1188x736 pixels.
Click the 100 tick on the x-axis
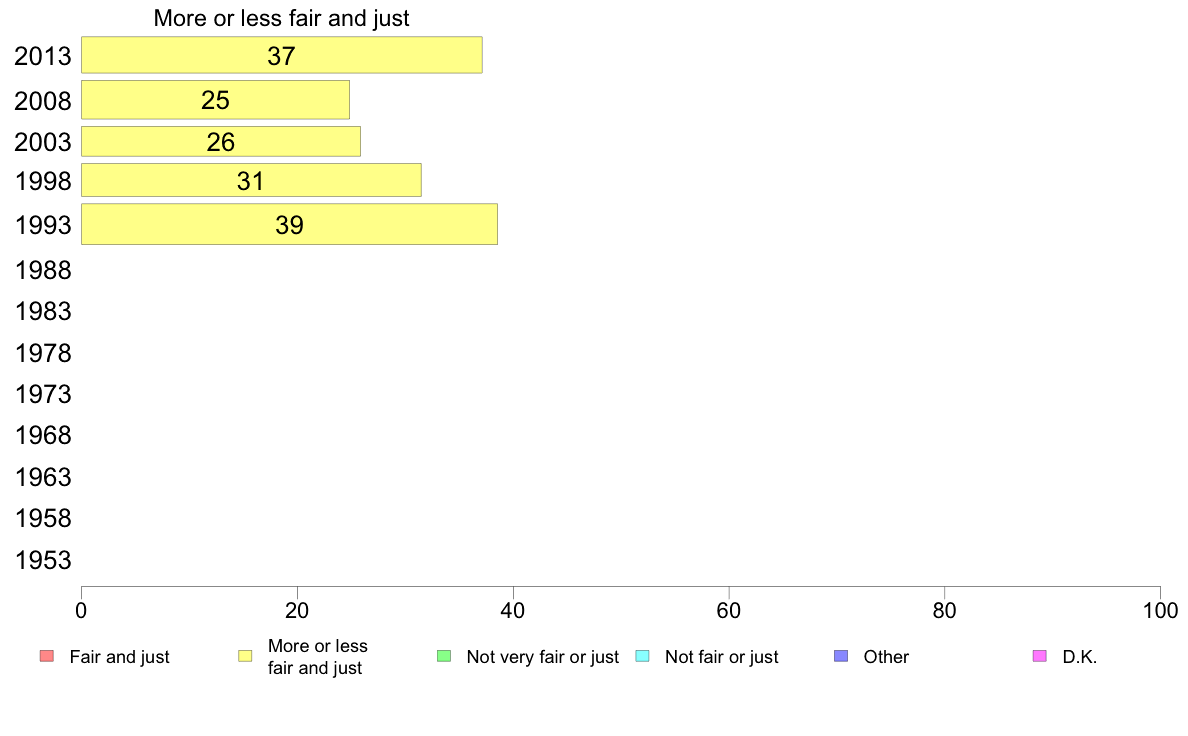(1160, 610)
